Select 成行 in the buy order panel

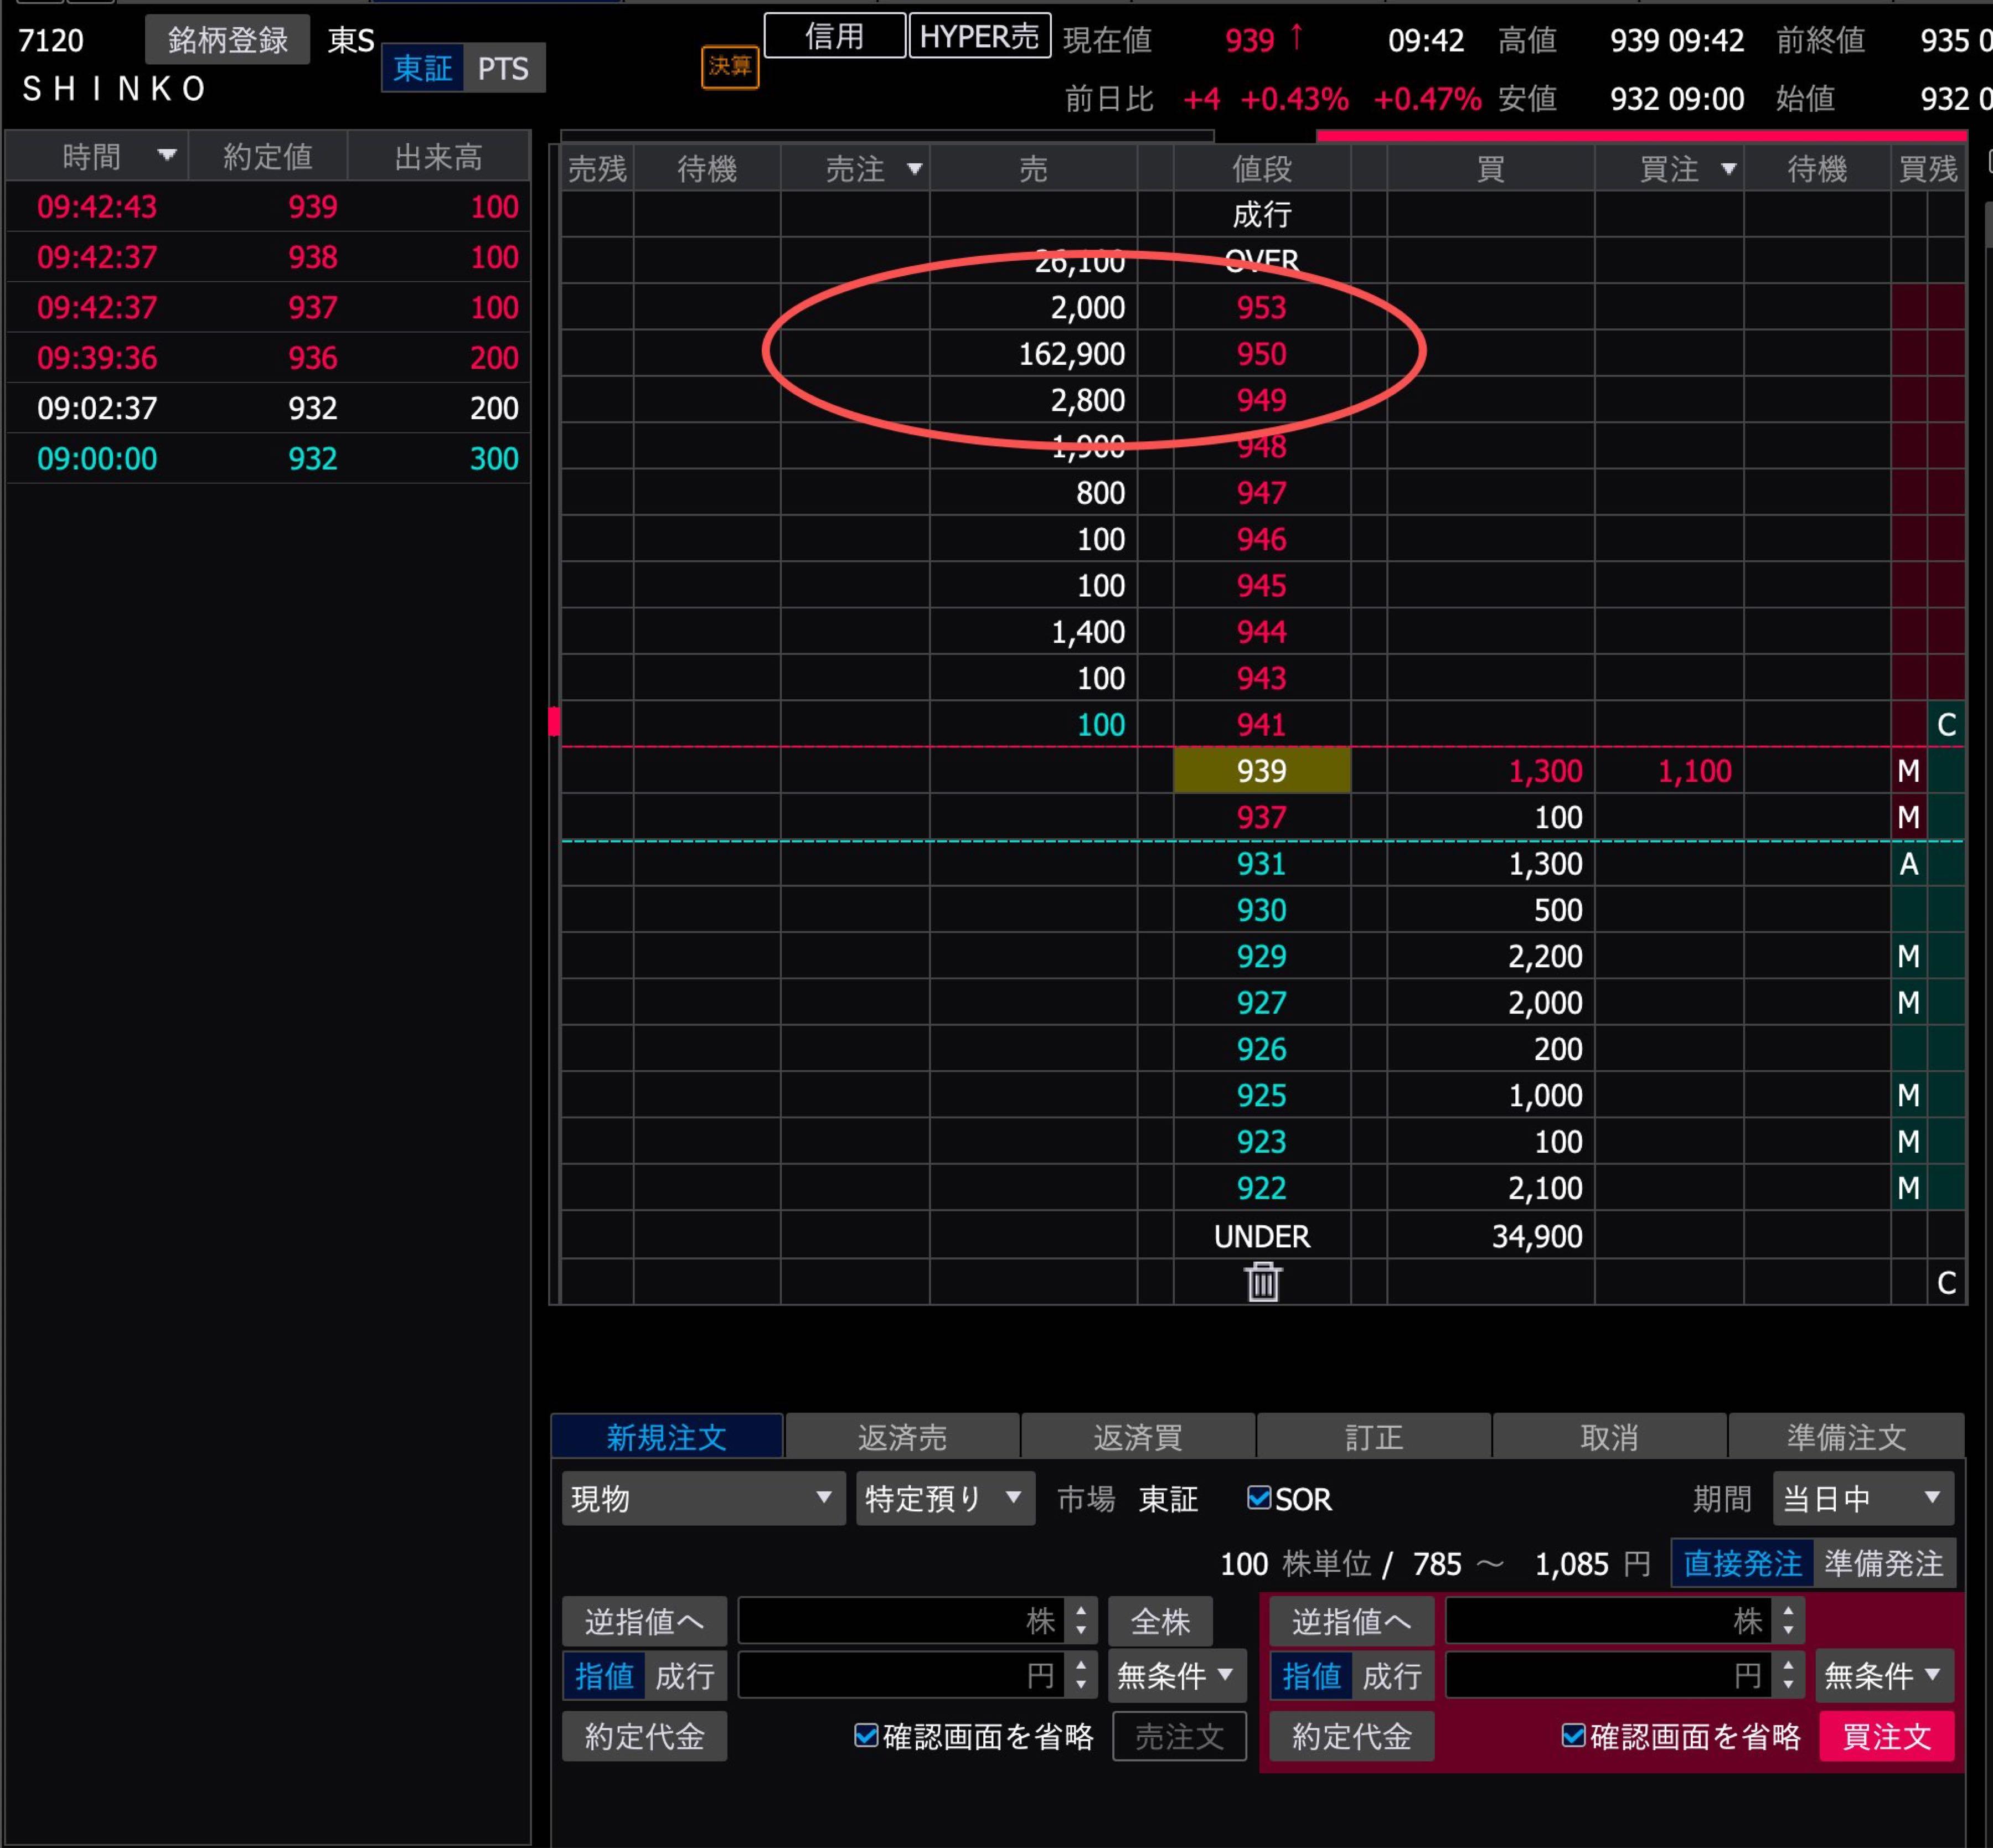(x=1392, y=1676)
